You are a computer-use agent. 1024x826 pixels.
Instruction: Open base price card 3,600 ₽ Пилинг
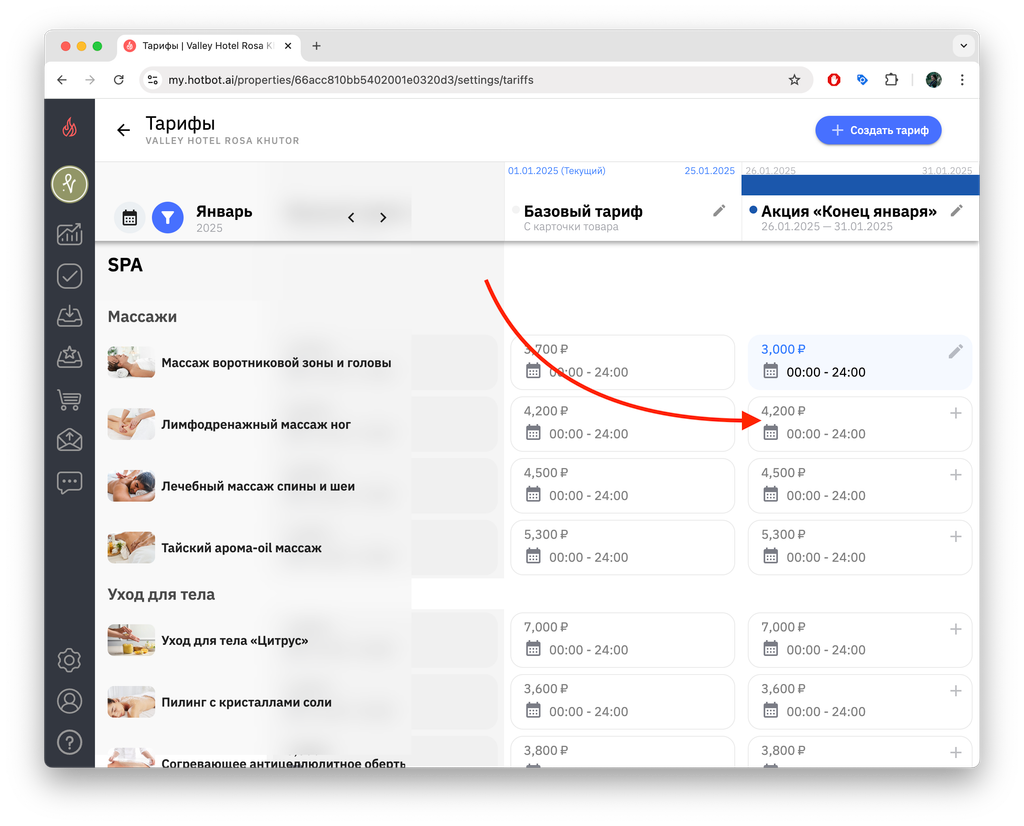(622, 701)
